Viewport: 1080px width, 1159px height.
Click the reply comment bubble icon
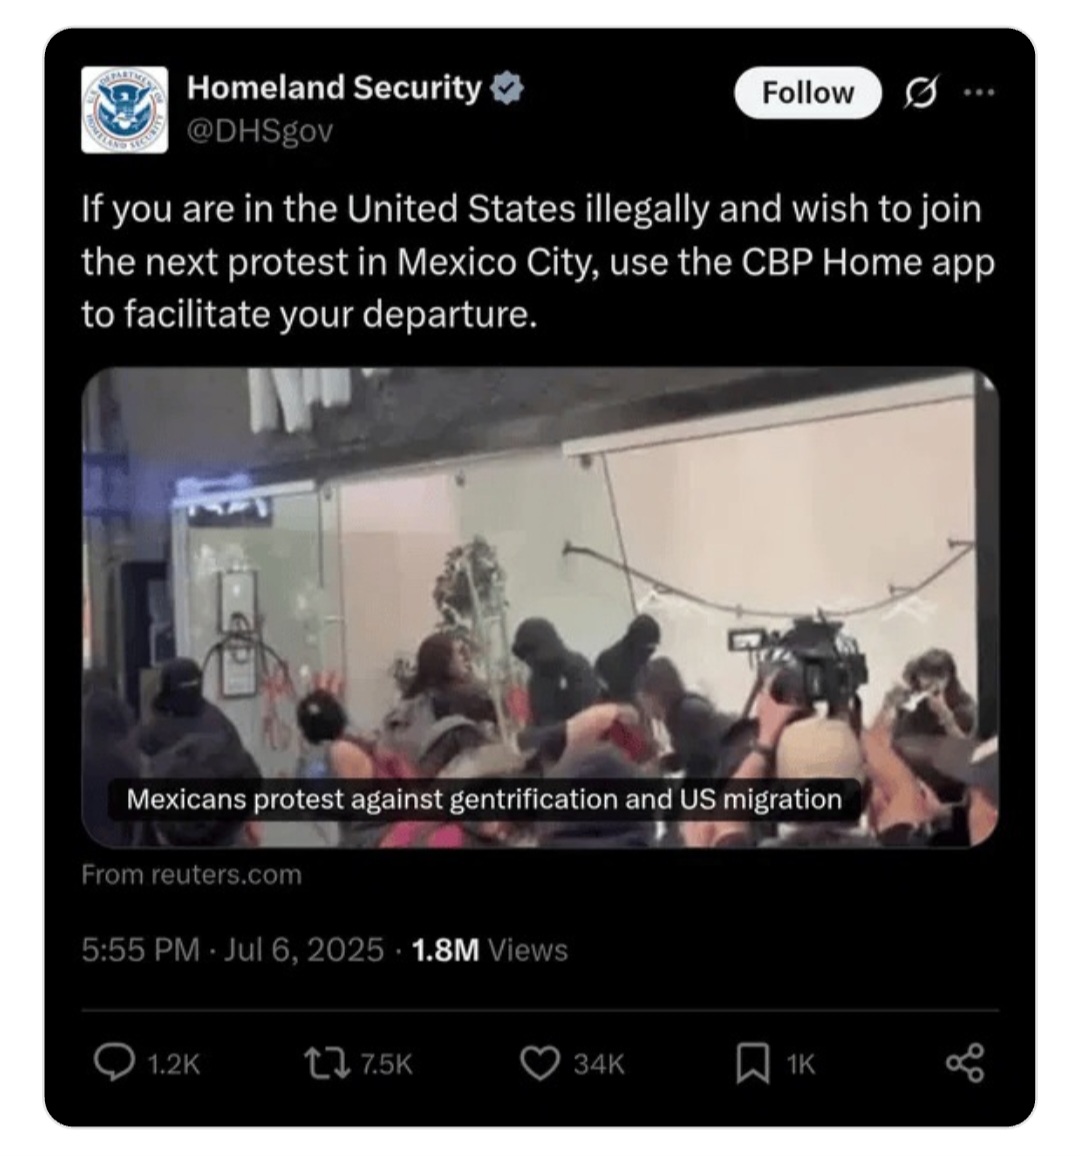(x=115, y=1063)
